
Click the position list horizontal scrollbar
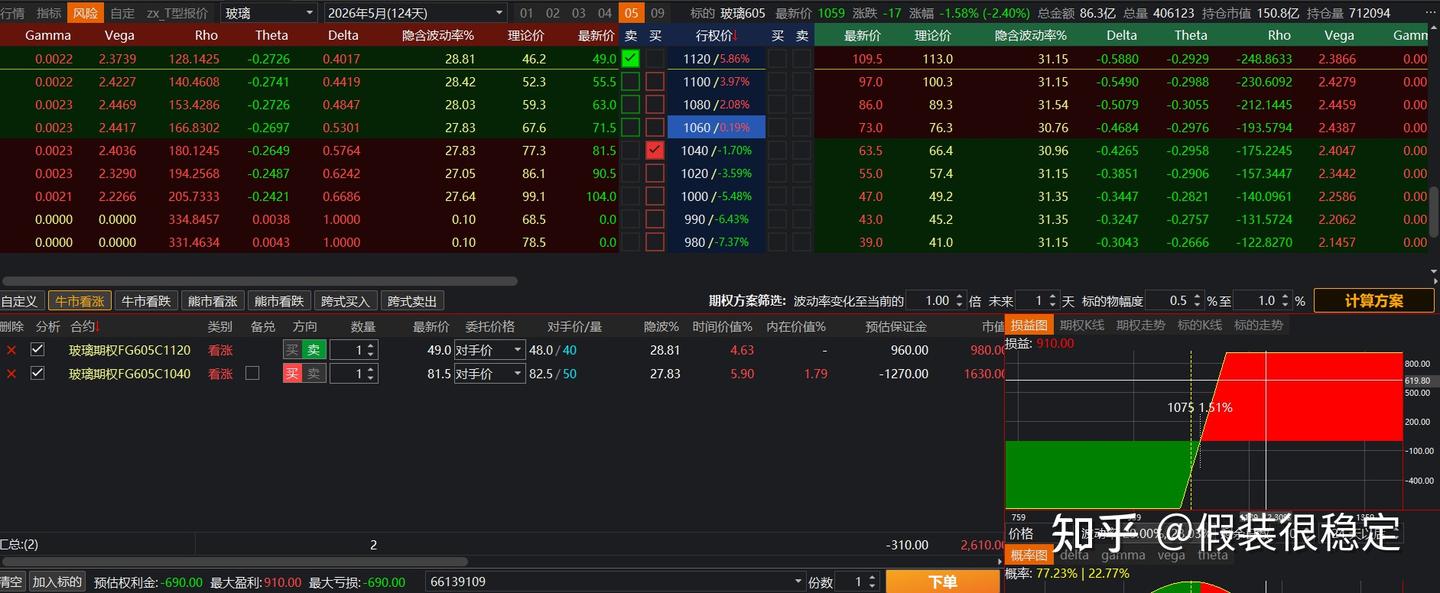coord(234,562)
